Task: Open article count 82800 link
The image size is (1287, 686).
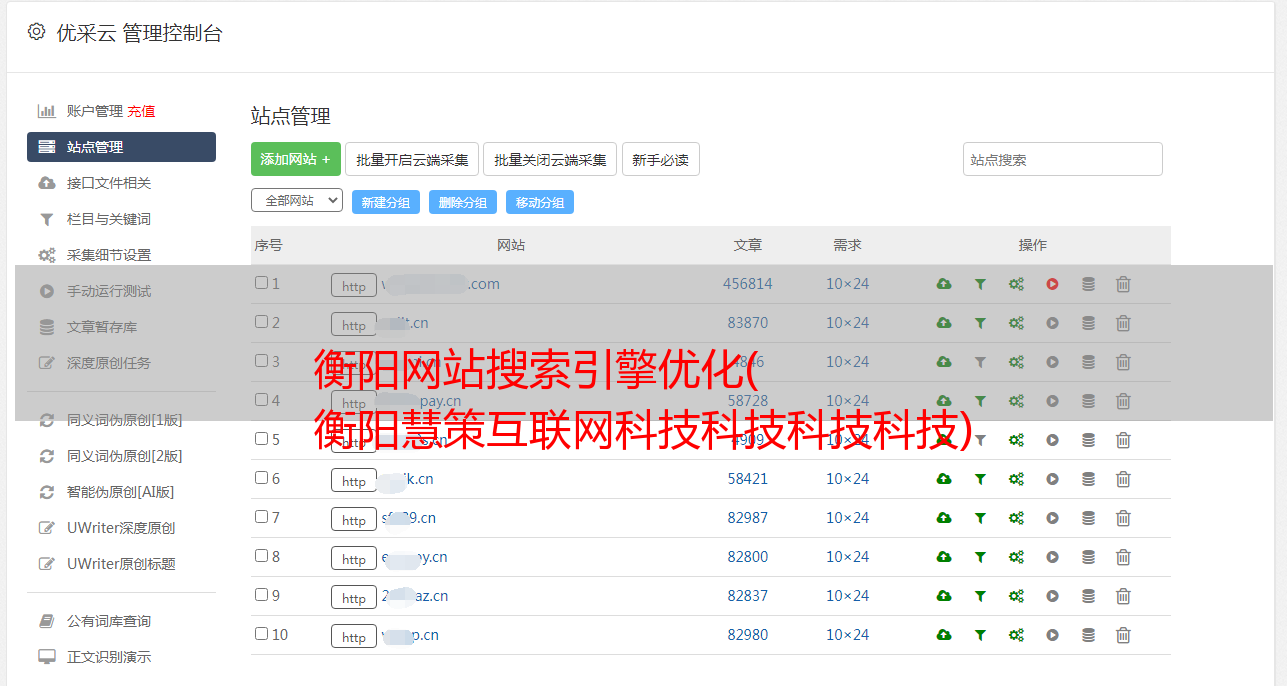Action: click(x=748, y=557)
